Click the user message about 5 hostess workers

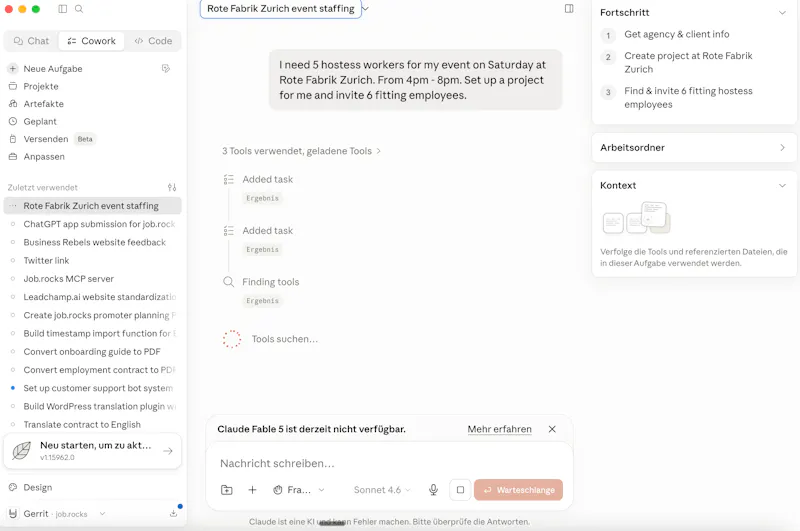click(415, 80)
